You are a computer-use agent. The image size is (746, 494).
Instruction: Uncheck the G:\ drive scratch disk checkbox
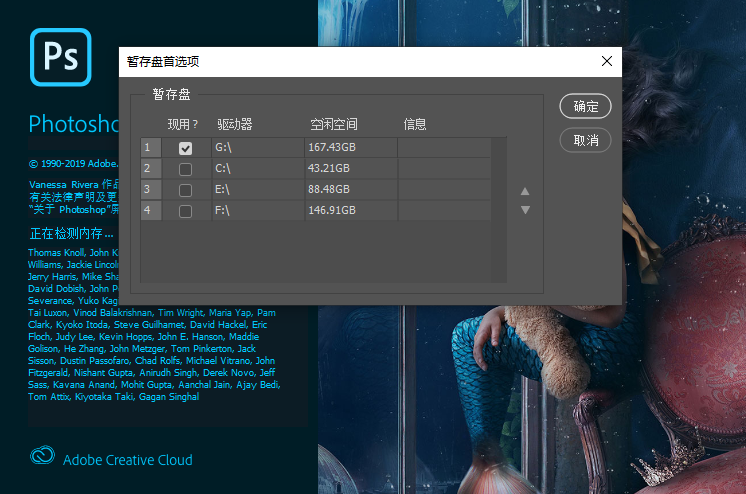(x=186, y=148)
